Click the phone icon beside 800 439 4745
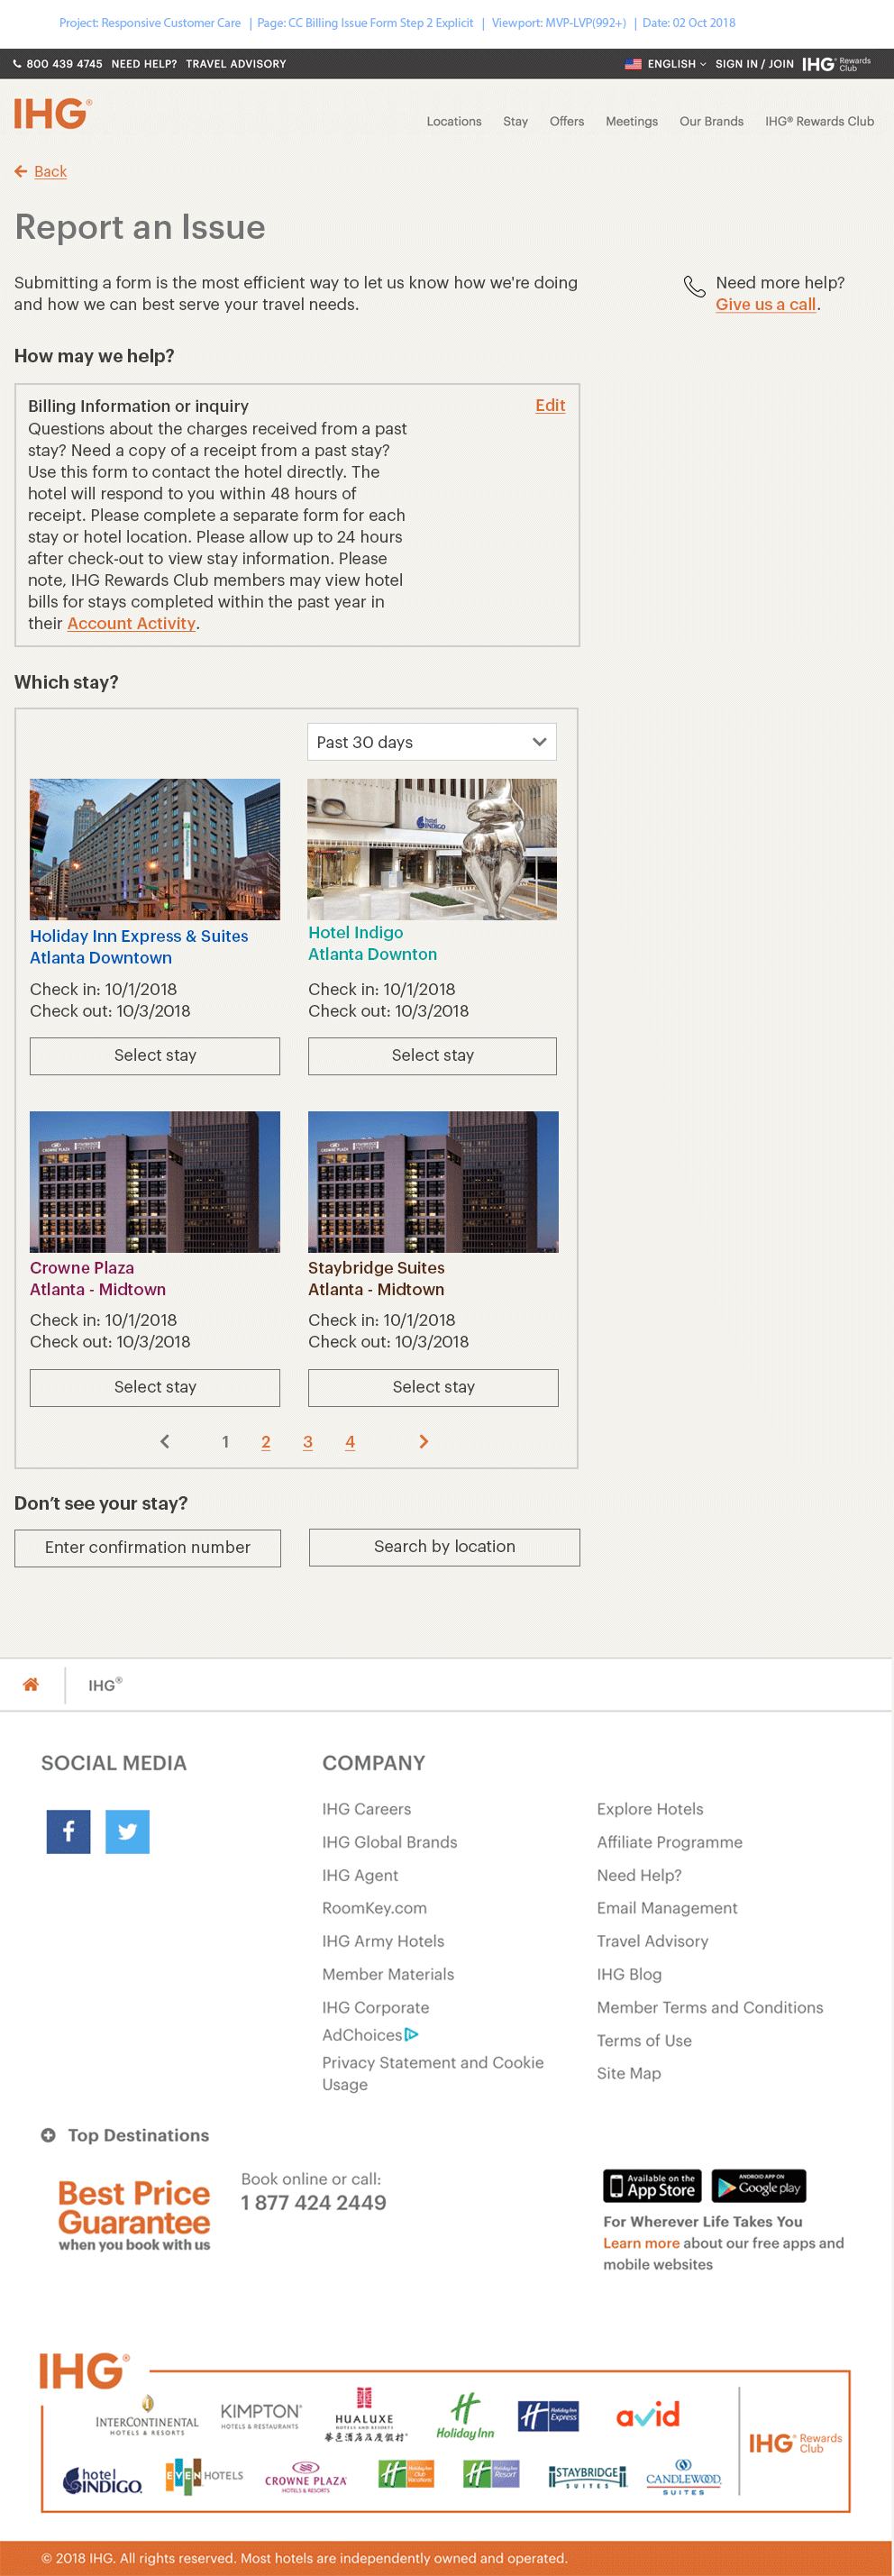 point(17,64)
